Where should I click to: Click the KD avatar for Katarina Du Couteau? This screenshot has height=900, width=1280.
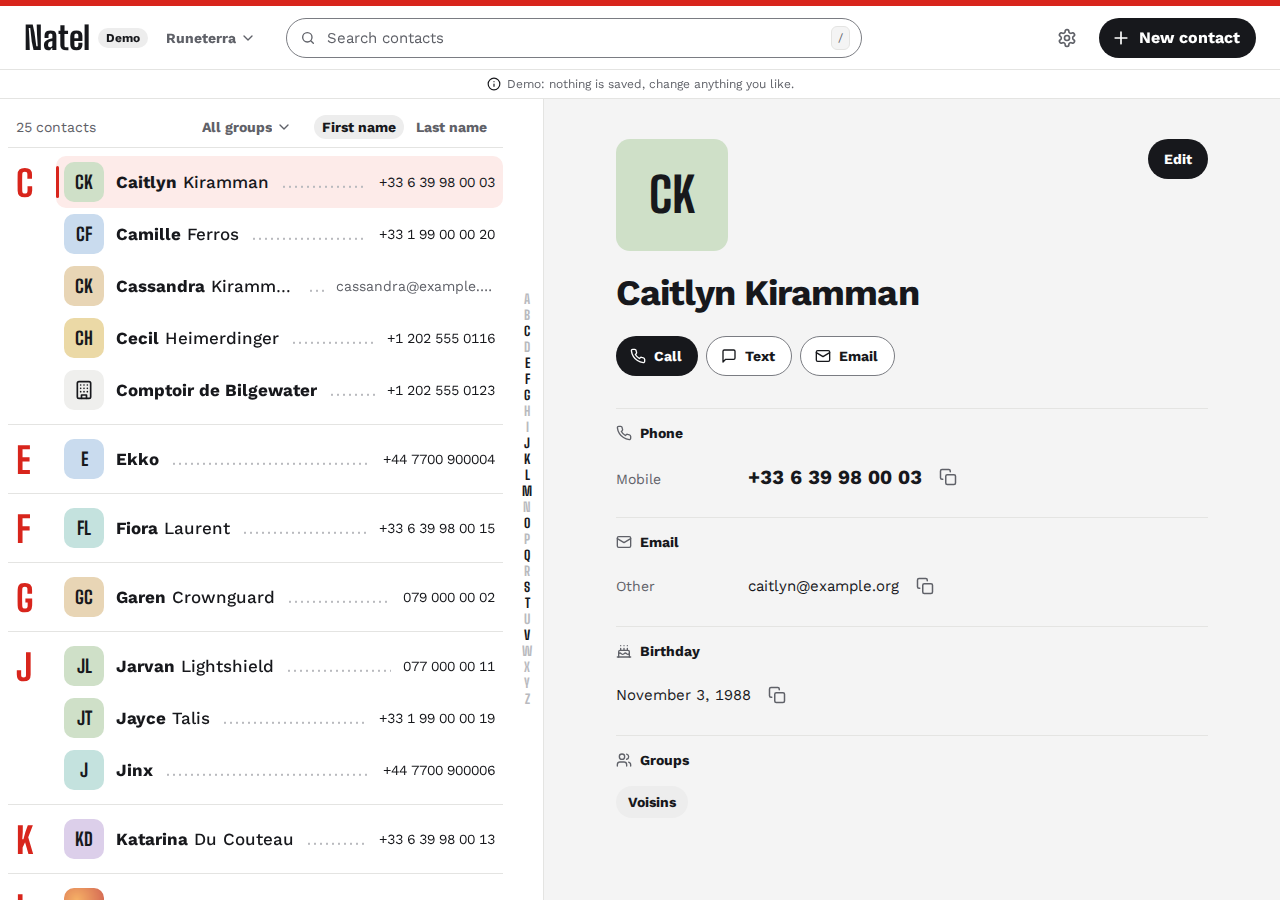[84, 839]
